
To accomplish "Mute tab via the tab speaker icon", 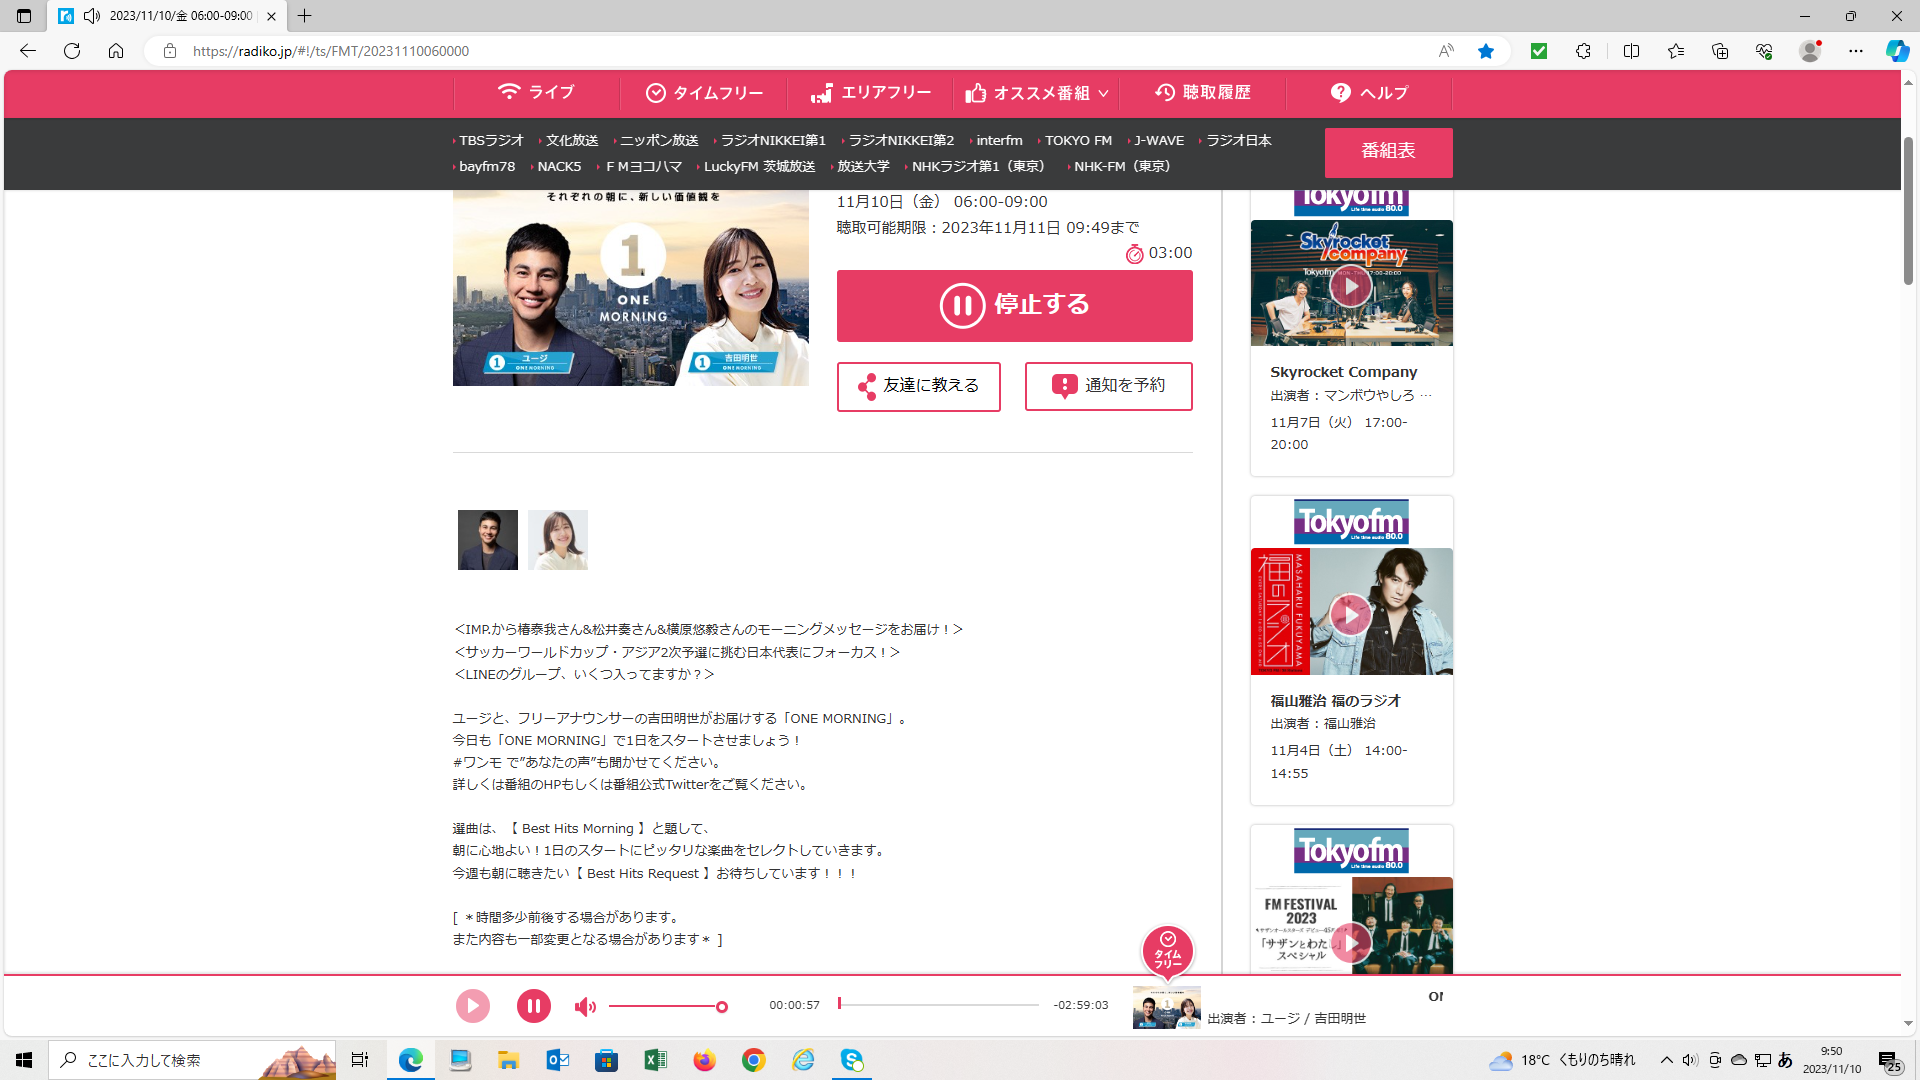I will tap(92, 16).
